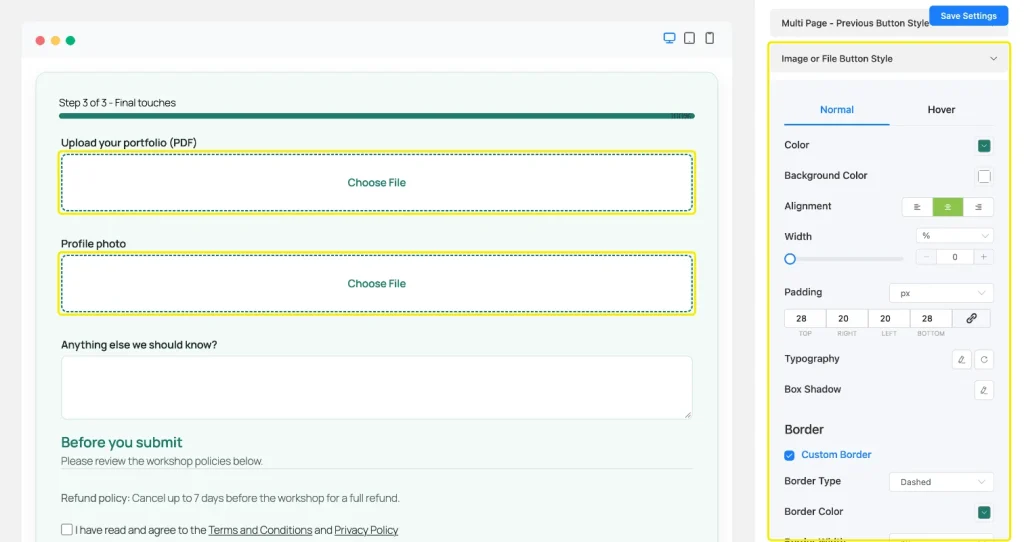Screen dimensions: 1024x542
Task: Switch to desktop preview icon
Action: tap(669, 38)
